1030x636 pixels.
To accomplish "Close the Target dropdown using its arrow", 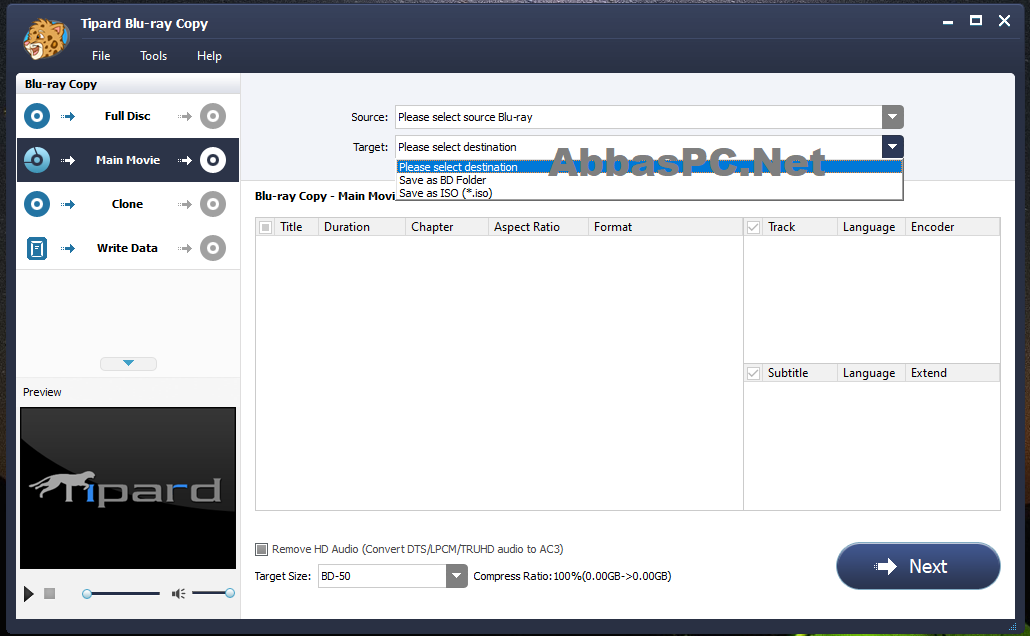I will tap(892, 147).
